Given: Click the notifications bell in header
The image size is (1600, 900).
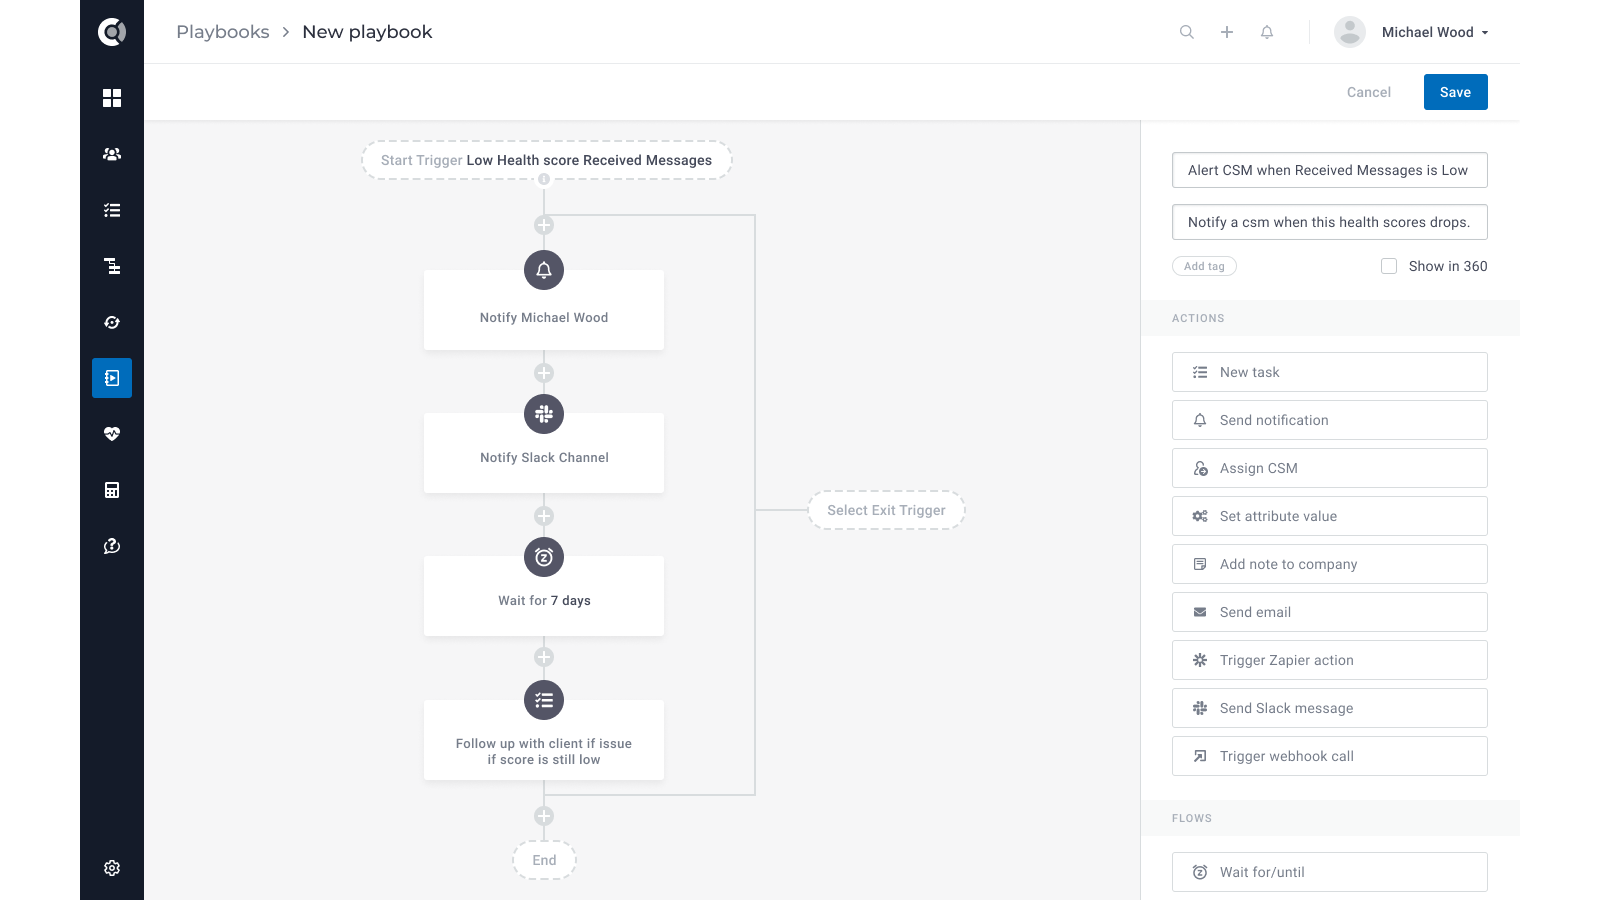Looking at the screenshot, I should pyautogui.click(x=1267, y=32).
